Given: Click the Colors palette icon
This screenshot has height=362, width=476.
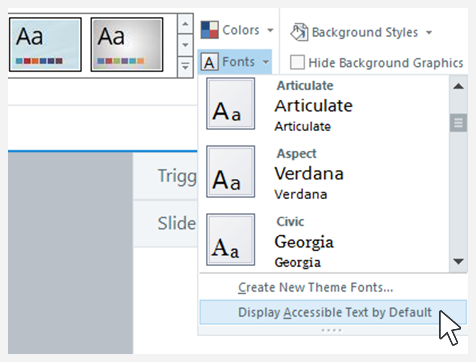Looking at the screenshot, I should pyautogui.click(x=209, y=30).
